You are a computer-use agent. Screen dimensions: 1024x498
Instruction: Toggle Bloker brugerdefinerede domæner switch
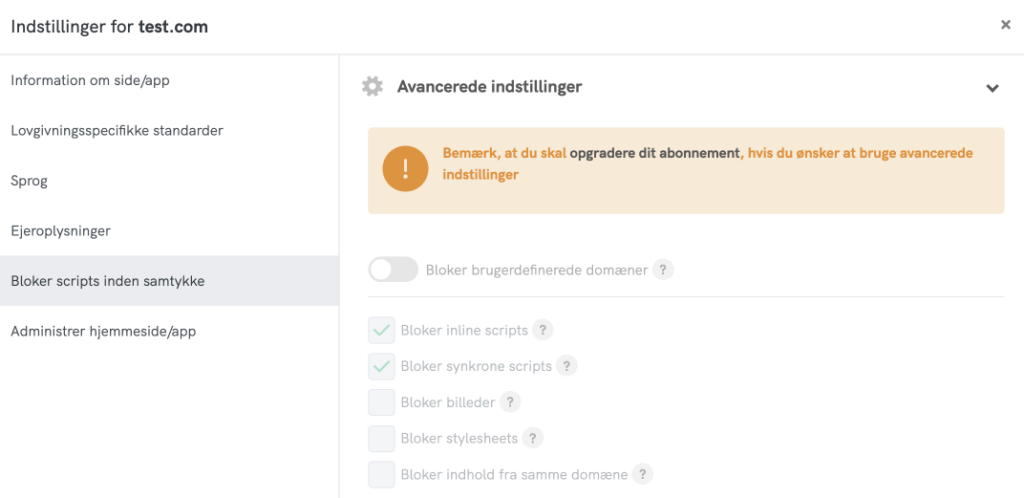click(x=393, y=270)
